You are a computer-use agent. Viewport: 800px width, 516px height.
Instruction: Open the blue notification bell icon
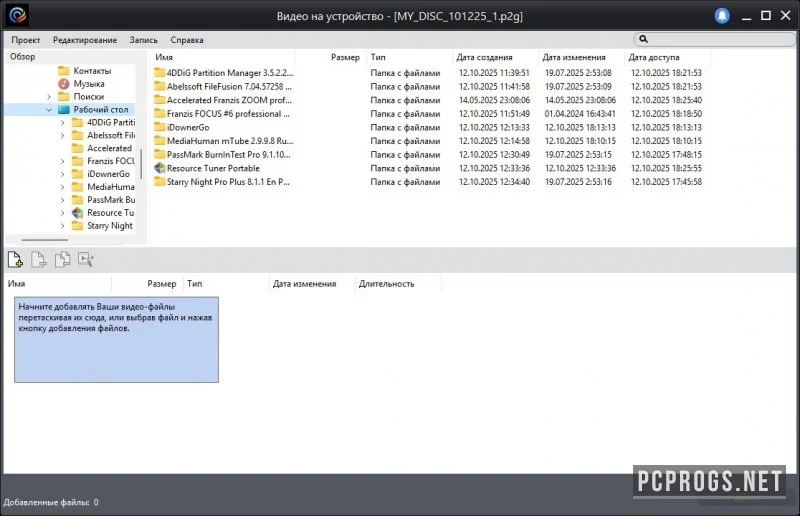click(x=722, y=16)
